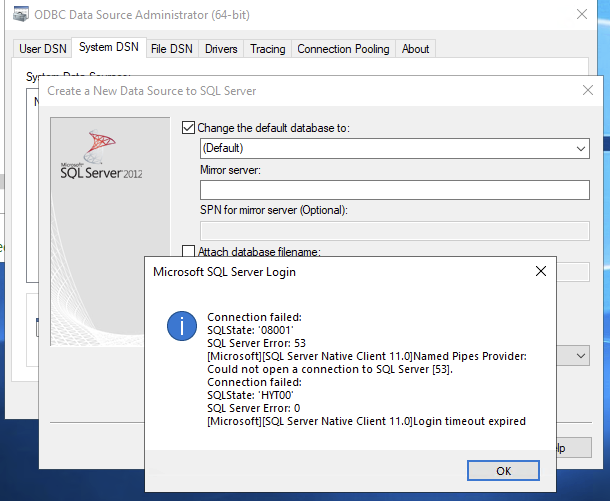This screenshot has width=610, height=501.
Task: Click OK in the SQL Server Login dialog
Action: pyautogui.click(x=503, y=471)
